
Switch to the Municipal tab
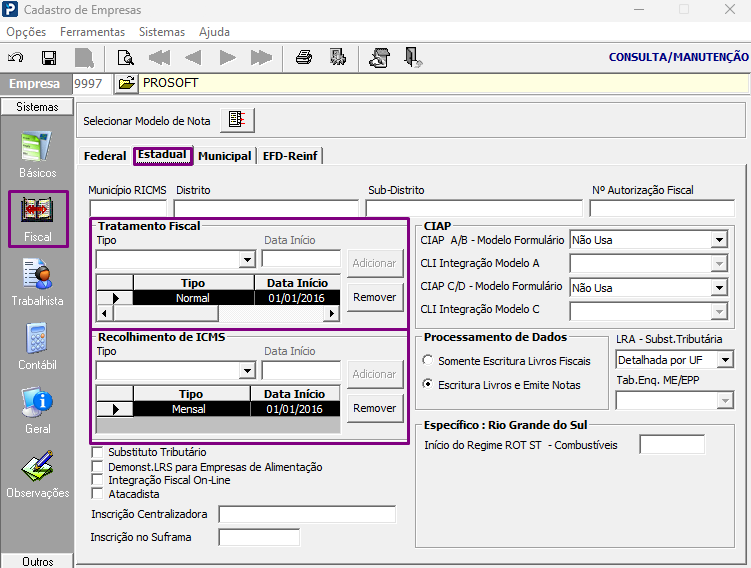pos(225,156)
